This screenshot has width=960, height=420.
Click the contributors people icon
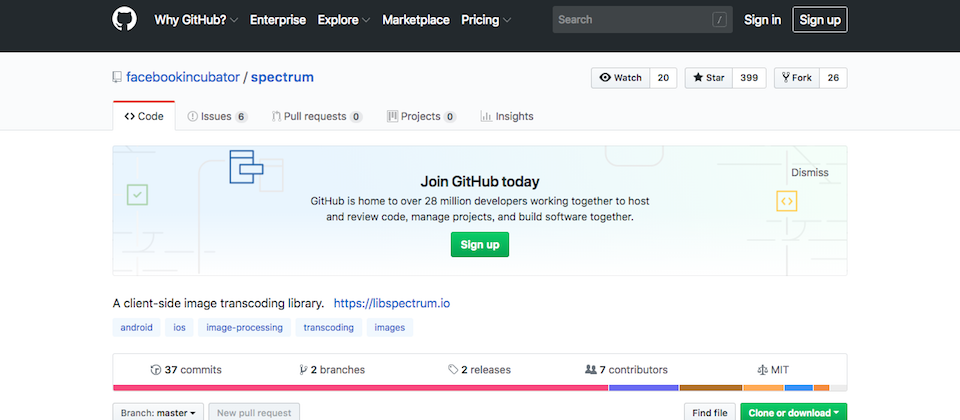[x=590, y=370]
